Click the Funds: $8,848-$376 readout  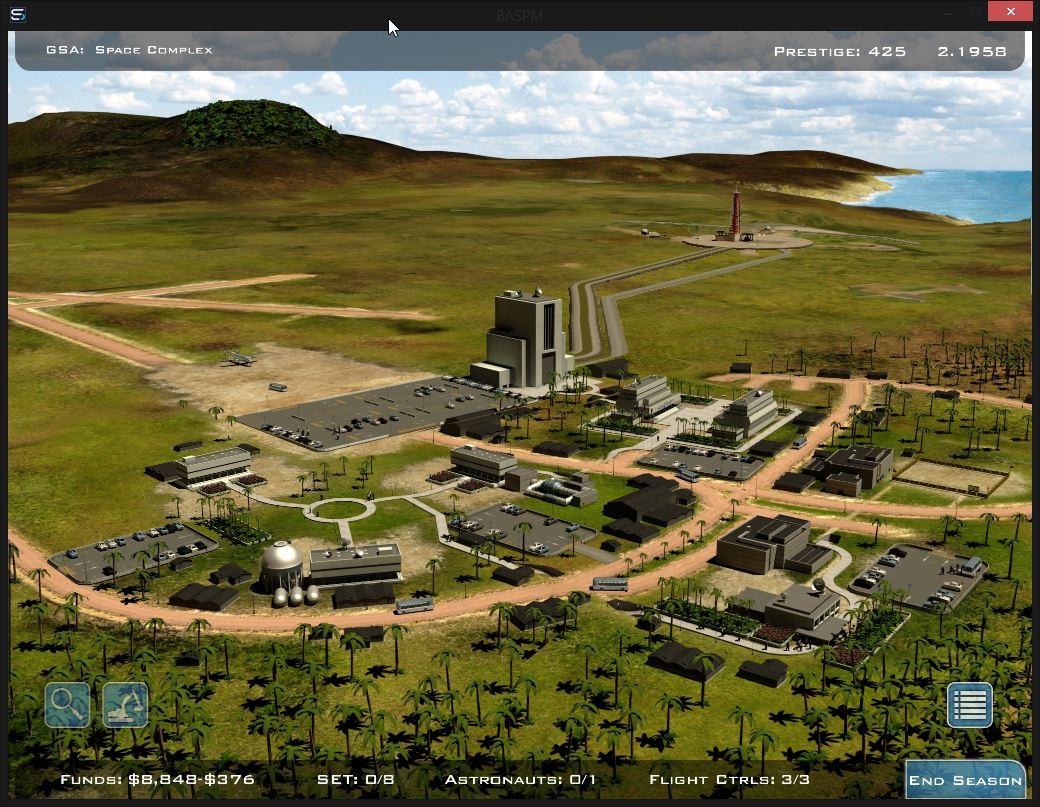pos(157,779)
